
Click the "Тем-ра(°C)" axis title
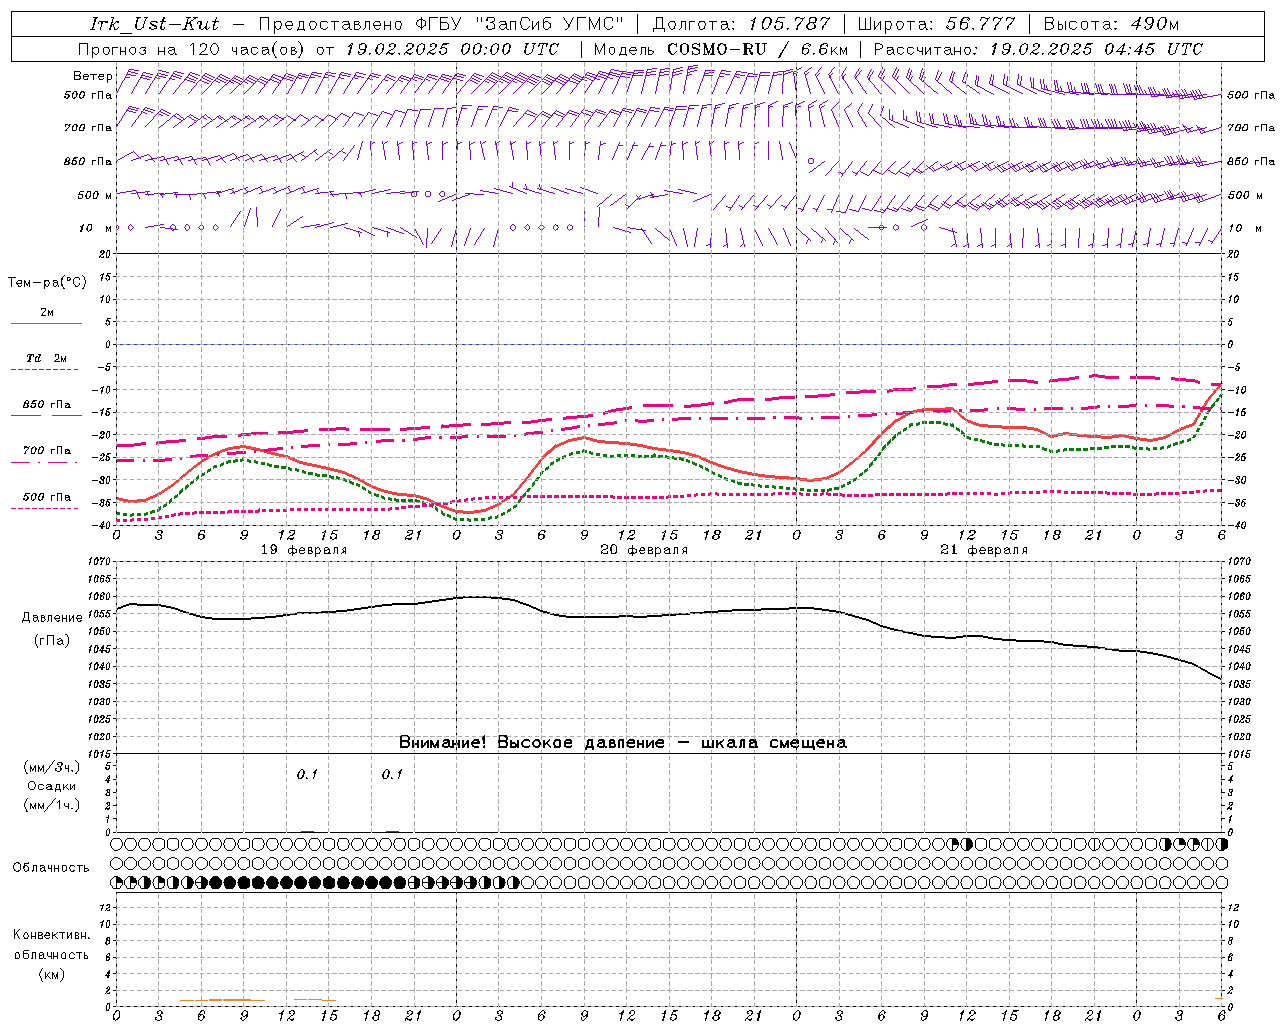47,283
